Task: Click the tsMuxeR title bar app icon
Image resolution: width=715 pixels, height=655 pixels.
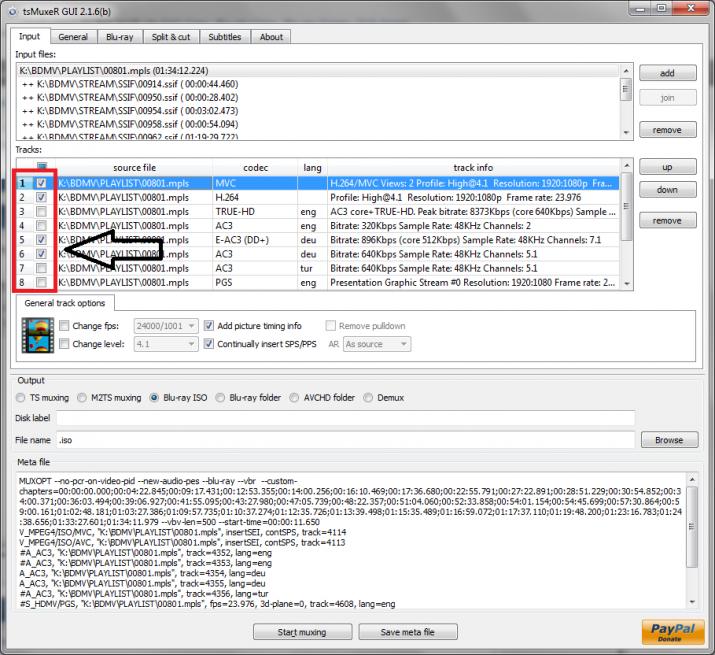Action: [12, 9]
